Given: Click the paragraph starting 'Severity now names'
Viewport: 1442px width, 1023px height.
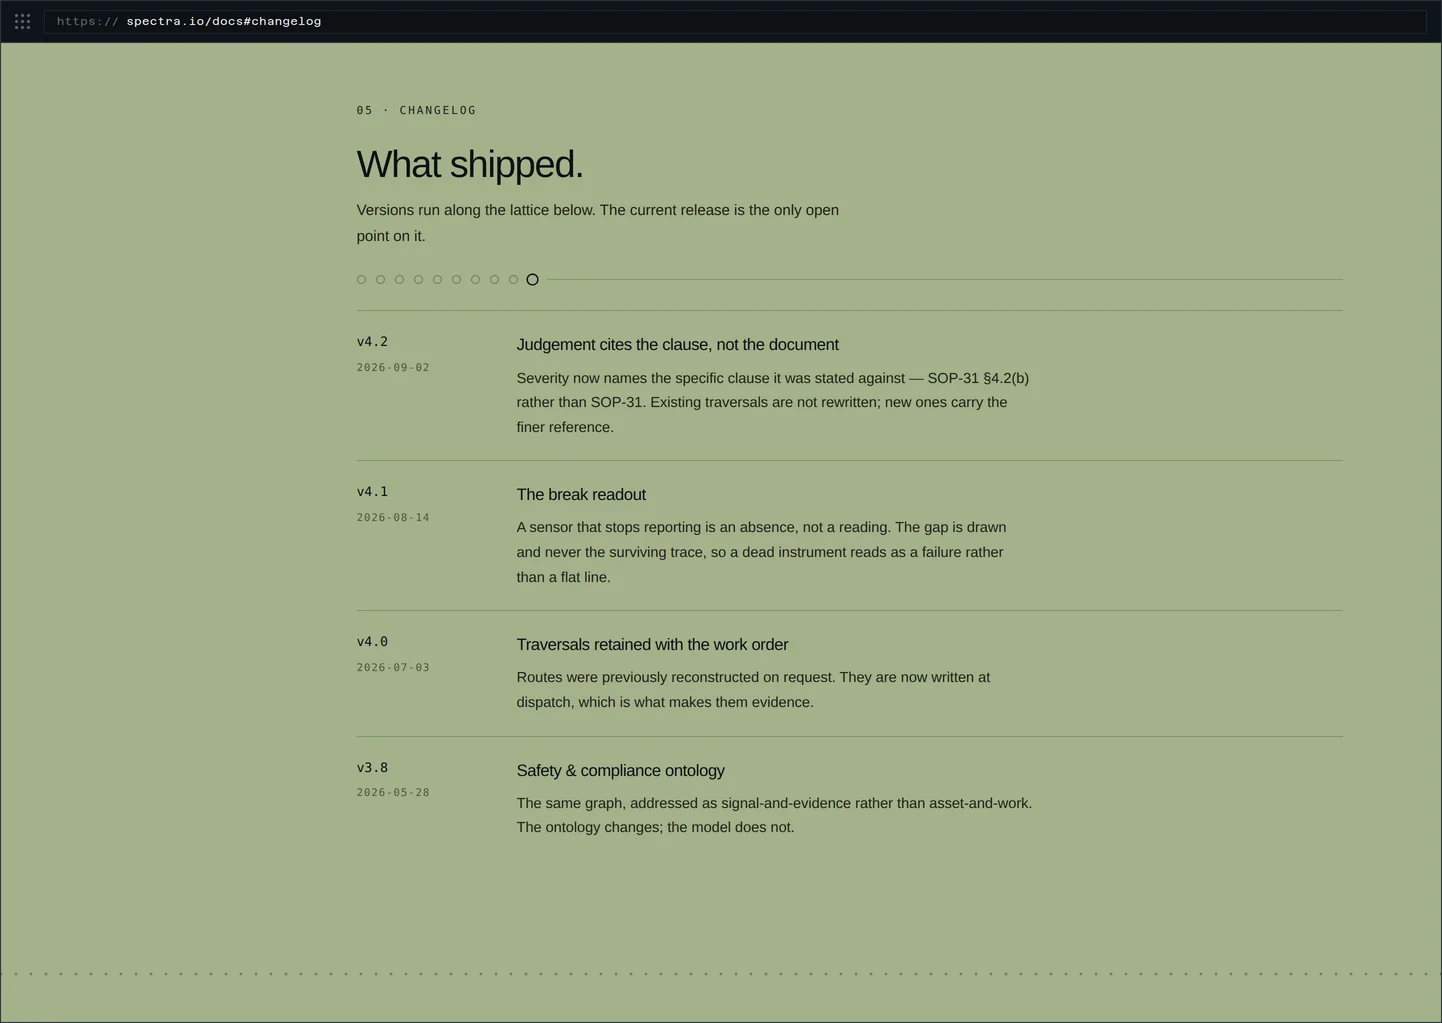Looking at the screenshot, I should (773, 403).
